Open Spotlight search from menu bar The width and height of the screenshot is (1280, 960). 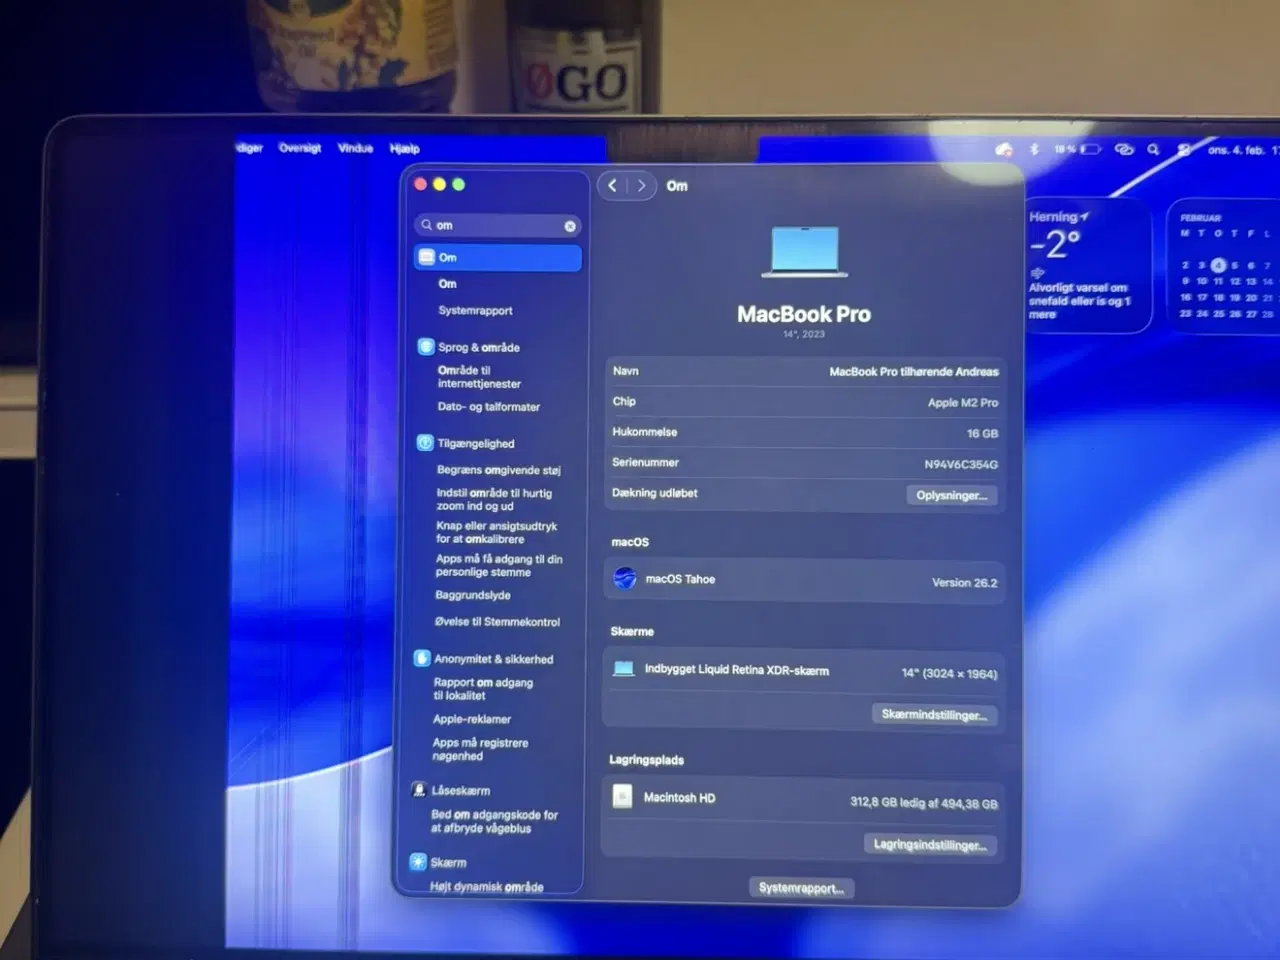click(1153, 149)
